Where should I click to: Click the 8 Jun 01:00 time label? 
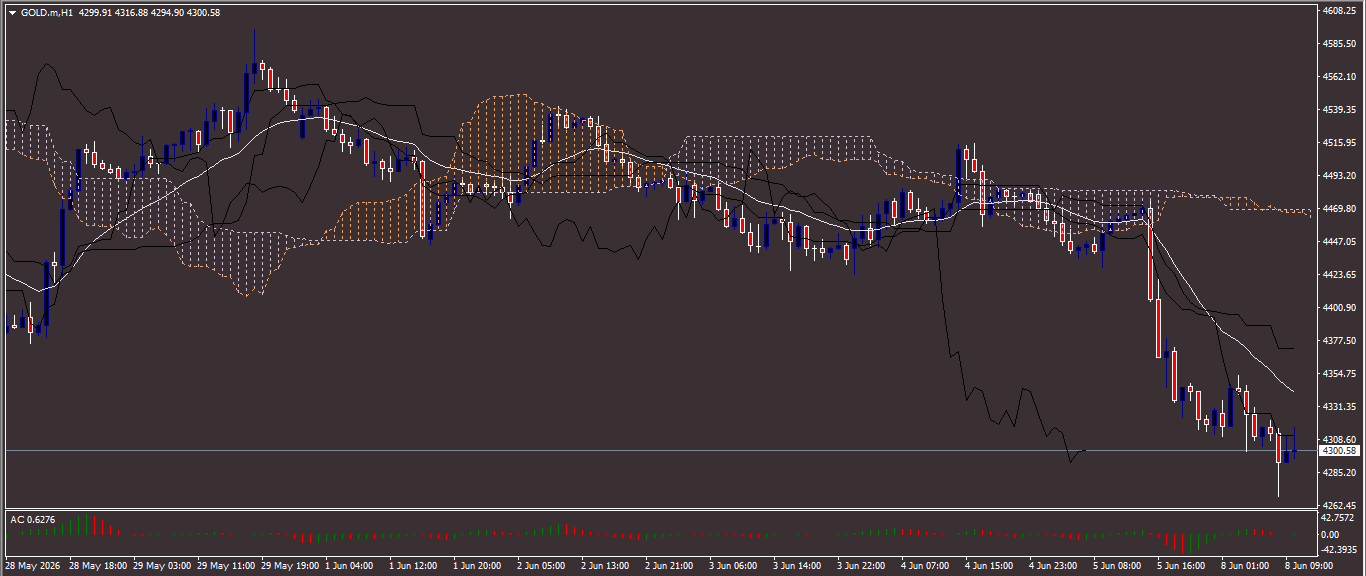point(1246,566)
